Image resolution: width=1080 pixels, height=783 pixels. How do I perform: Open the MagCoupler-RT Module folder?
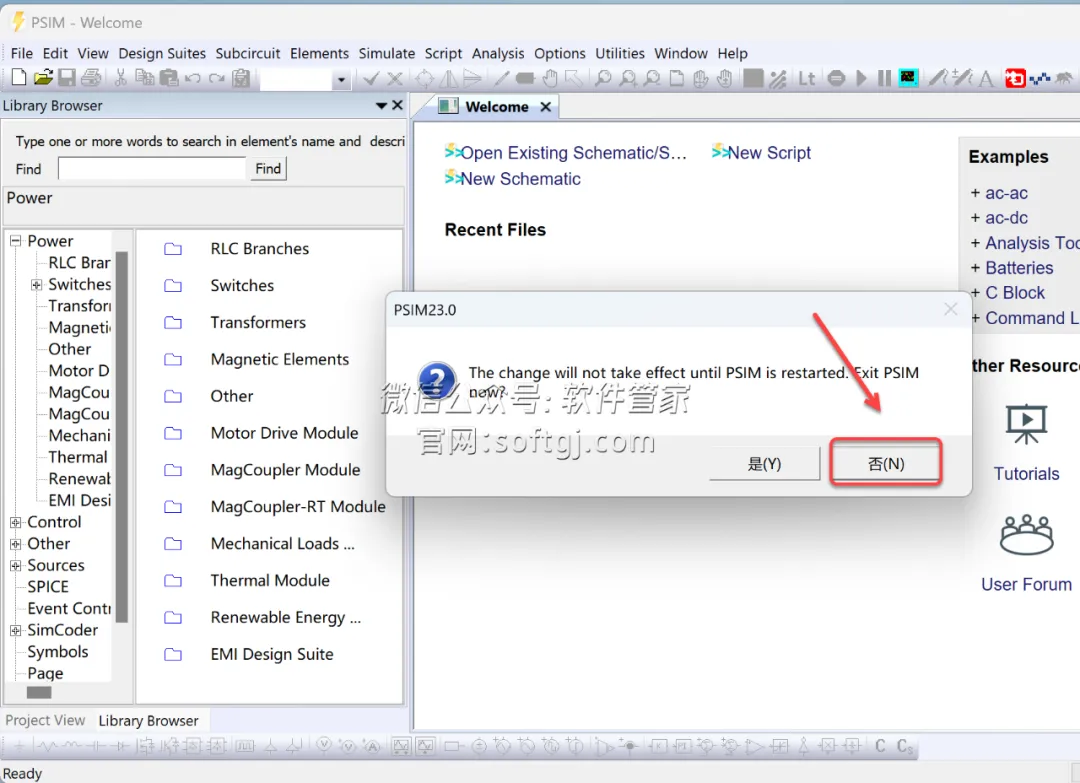pyautogui.click(x=298, y=506)
